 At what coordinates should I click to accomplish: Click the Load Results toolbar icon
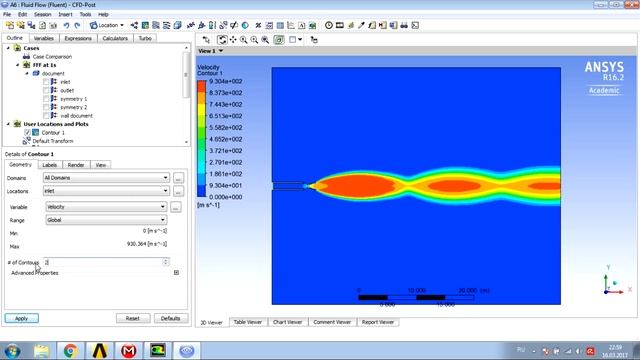tap(10, 25)
